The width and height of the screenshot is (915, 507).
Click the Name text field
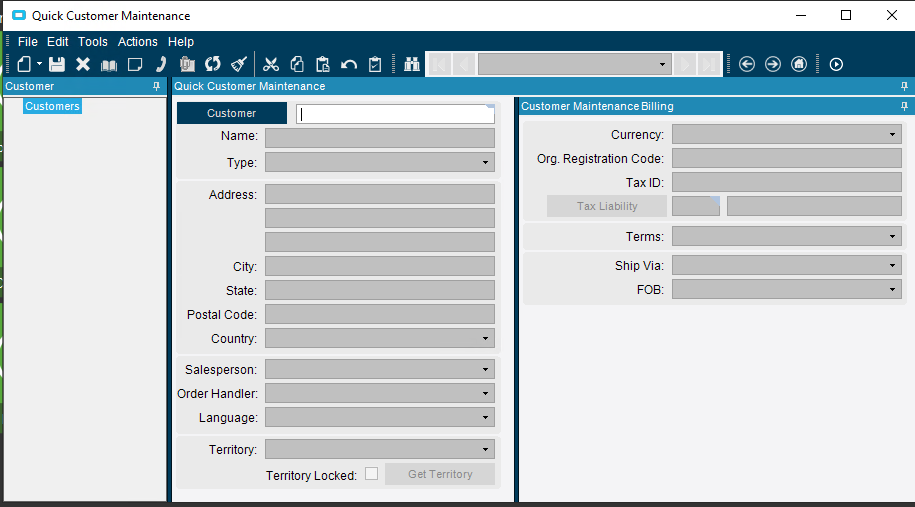380,138
